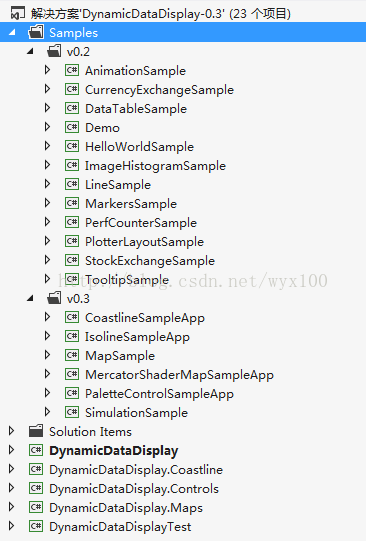Select the DynamicDataDisplayTest project name
This screenshot has height=541, width=366.
(x=120, y=527)
